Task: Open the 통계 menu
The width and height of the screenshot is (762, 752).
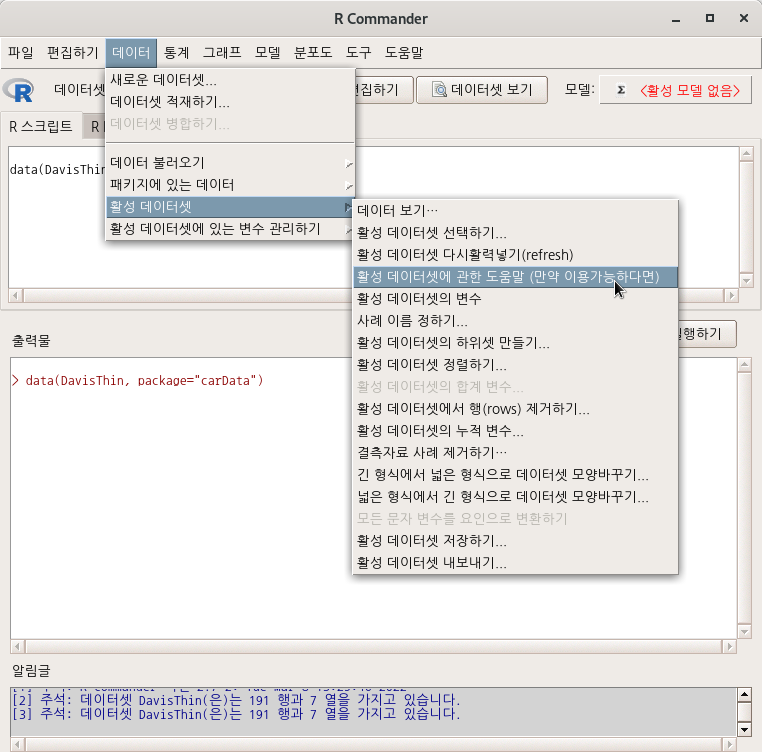Action: [x=176, y=52]
